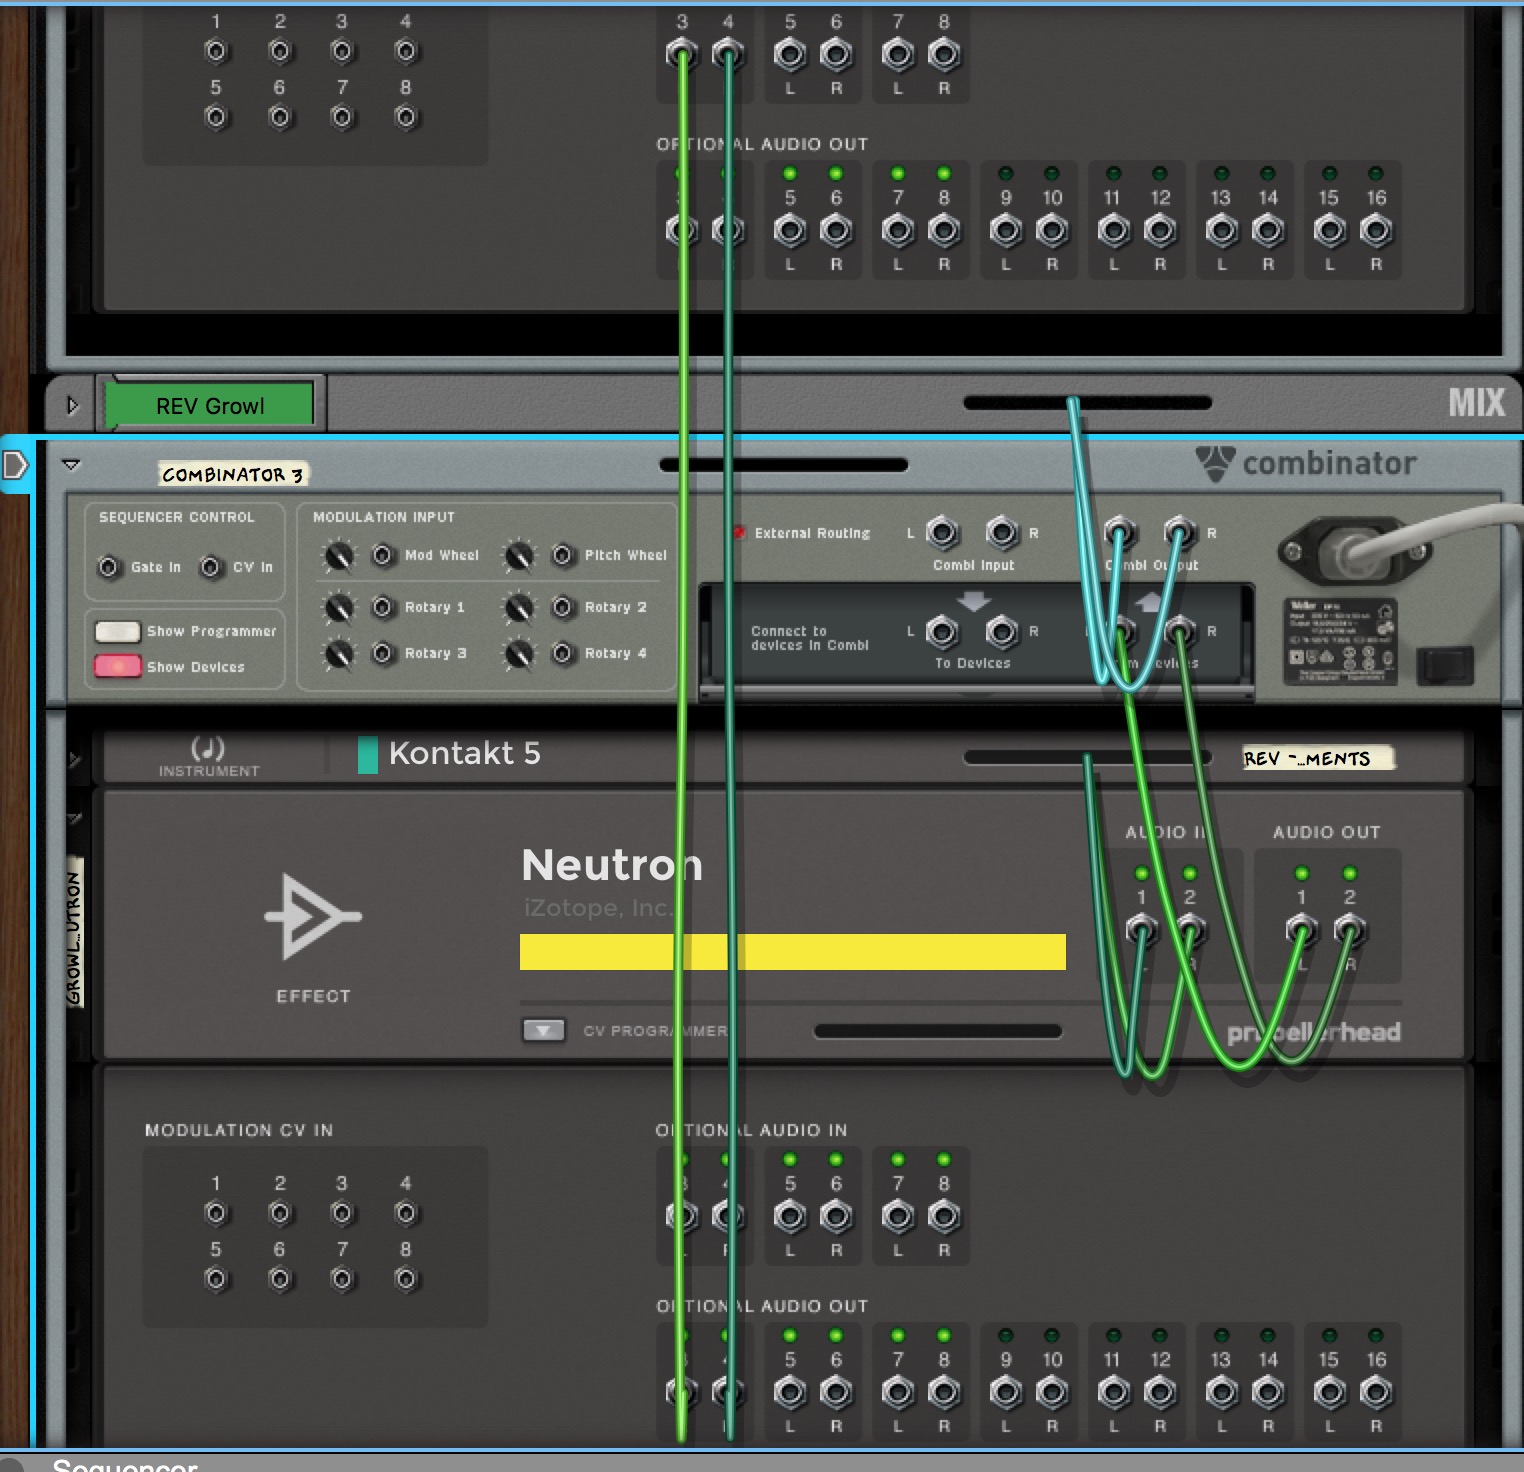The image size is (1524, 1472).
Task: Expand the Kontakt 5 device fold arrow
Action: point(74,761)
